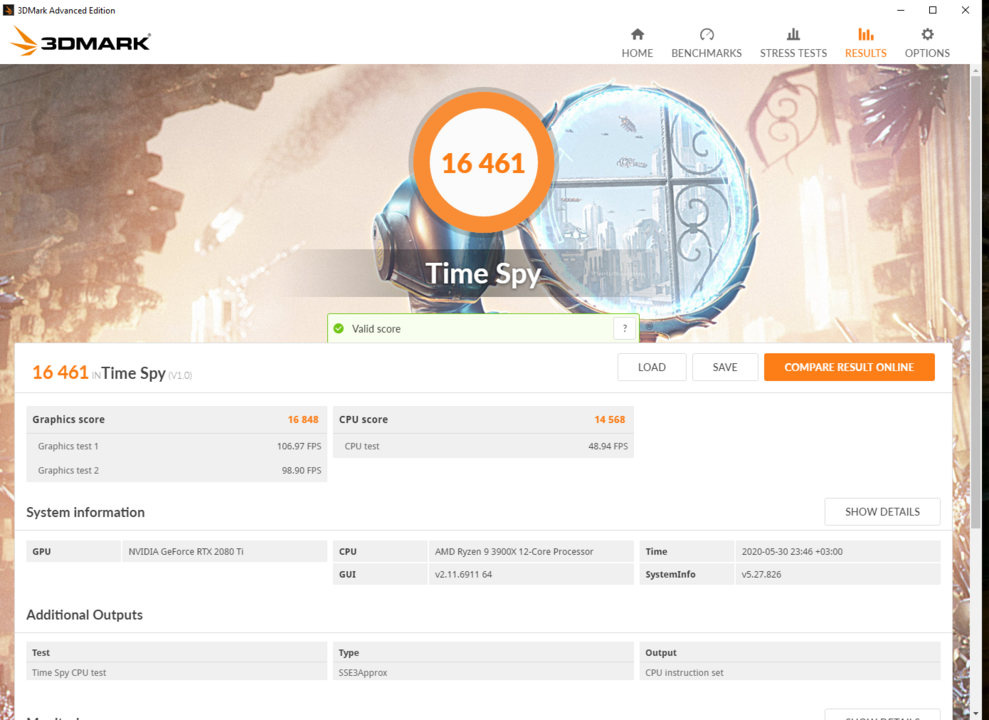Click the LOAD button

(x=652, y=367)
